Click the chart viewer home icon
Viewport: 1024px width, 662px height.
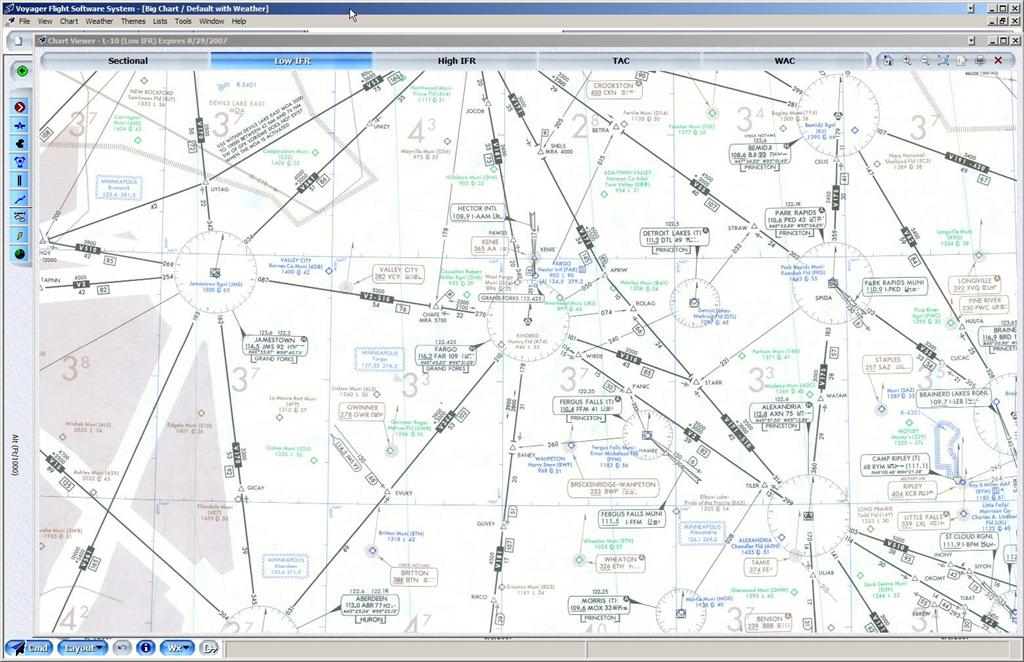(x=888, y=61)
